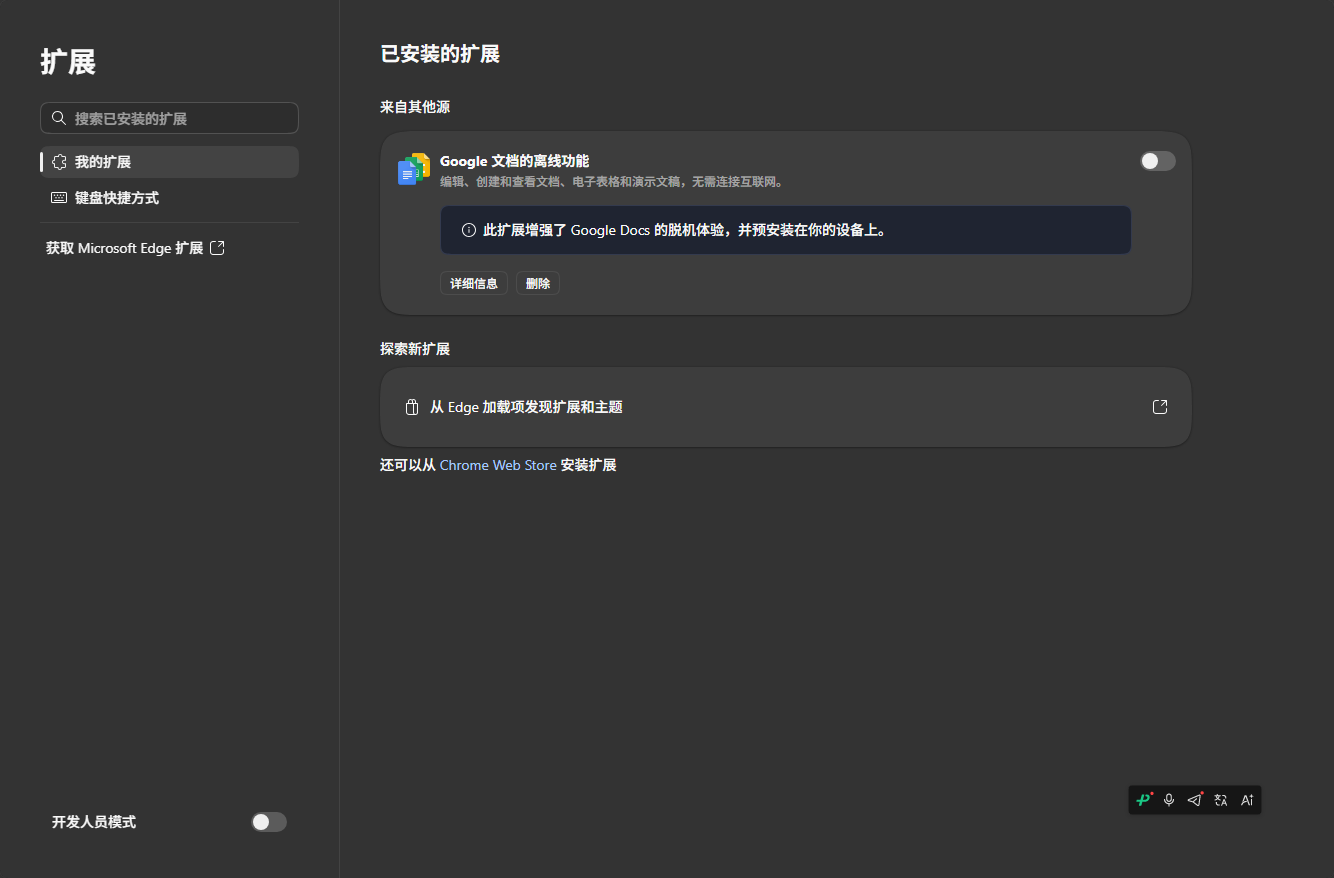Turn on 开发人员模式 switch
Screen dimensions: 1334x878
(269, 822)
